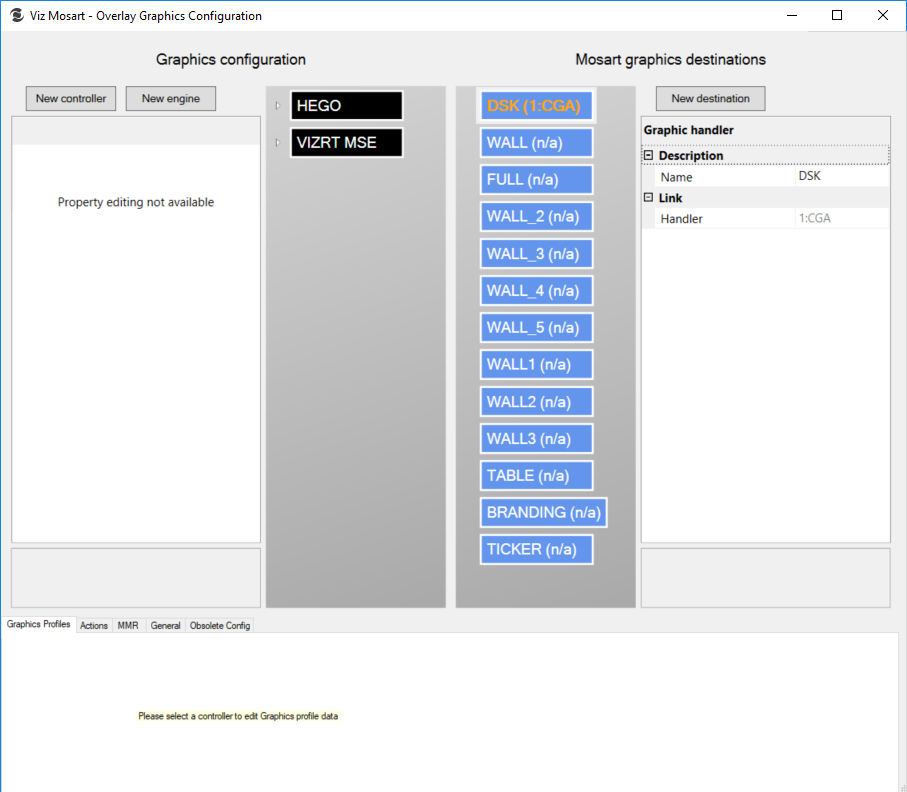Expand the VIZRT MSE controller node
This screenshot has width=907, height=792.
click(277, 142)
